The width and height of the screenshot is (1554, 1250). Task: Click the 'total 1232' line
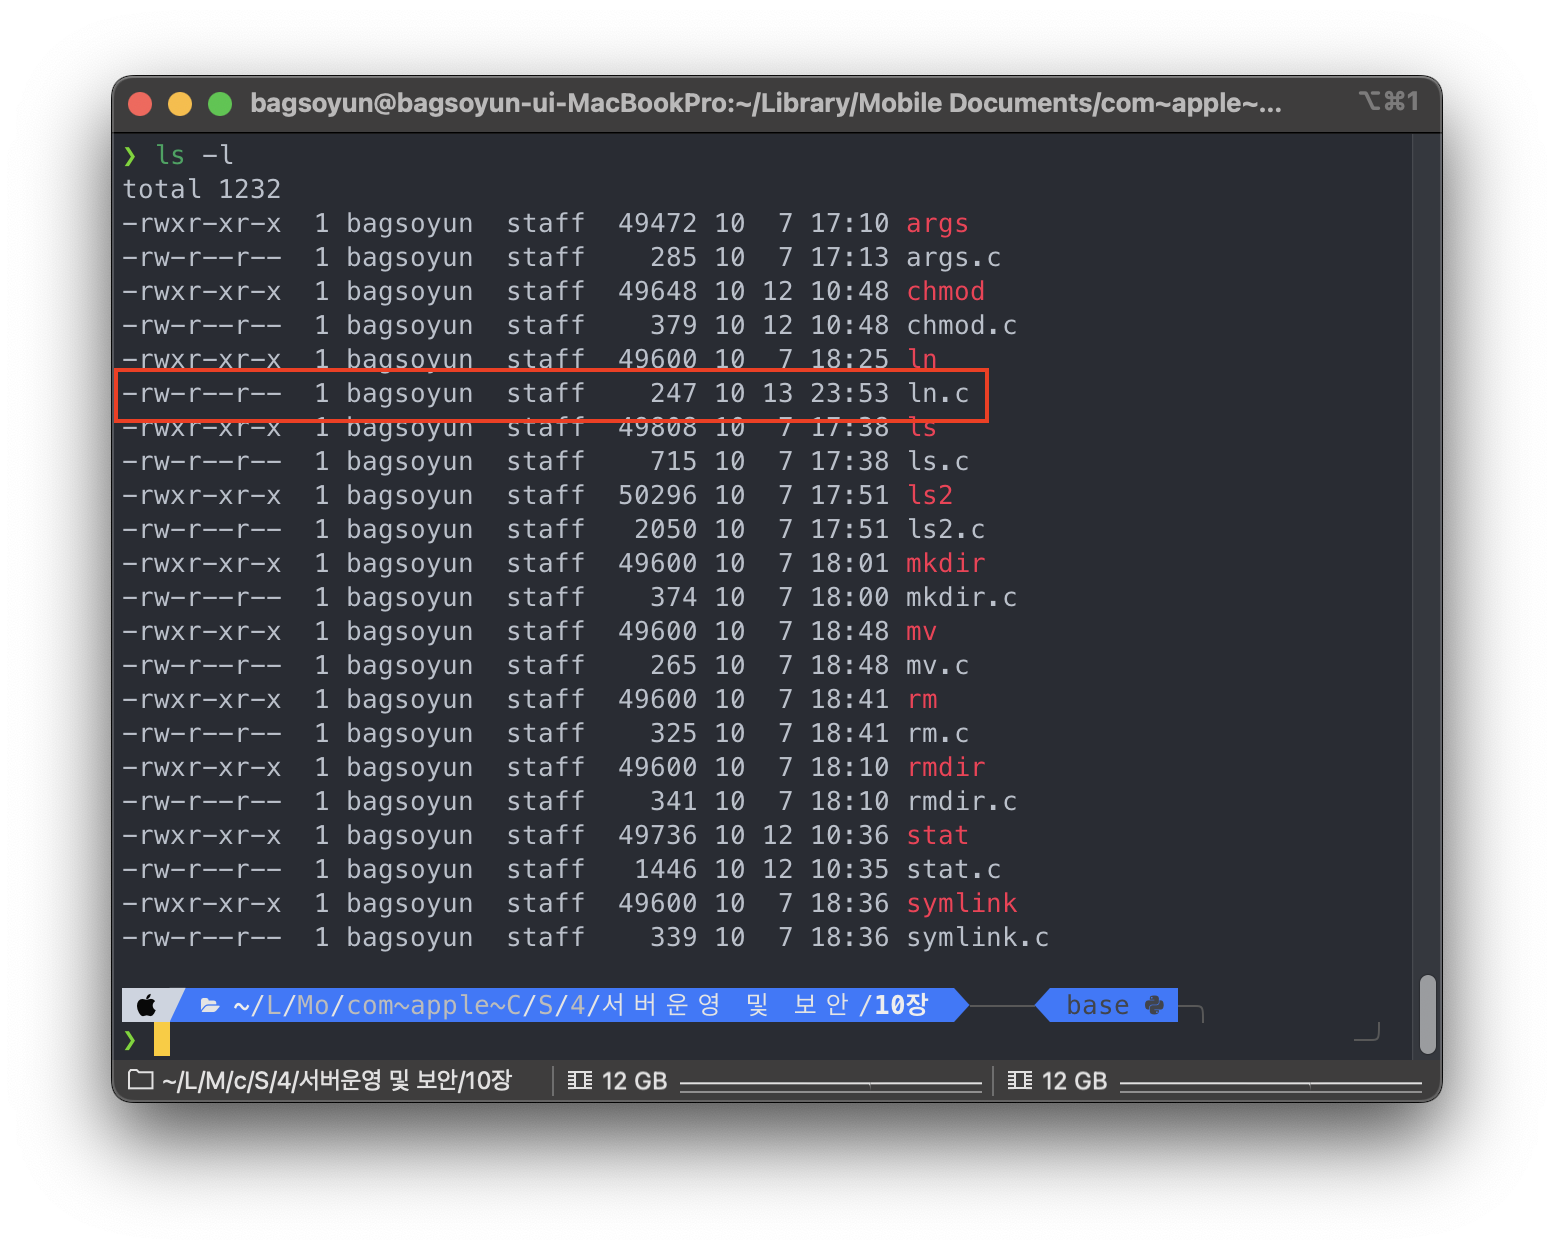click(202, 189)
